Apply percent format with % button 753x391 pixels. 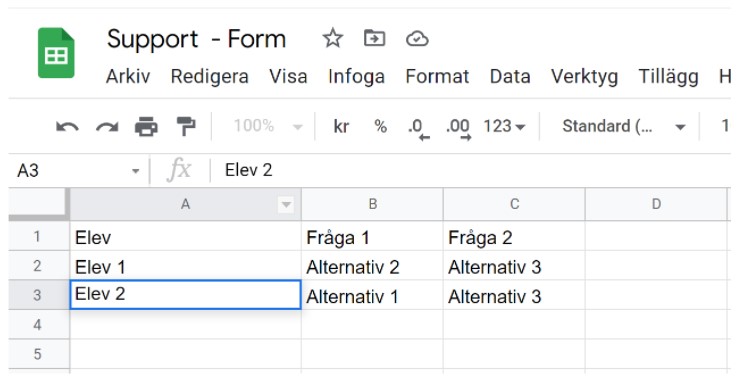tap(380, 126)
